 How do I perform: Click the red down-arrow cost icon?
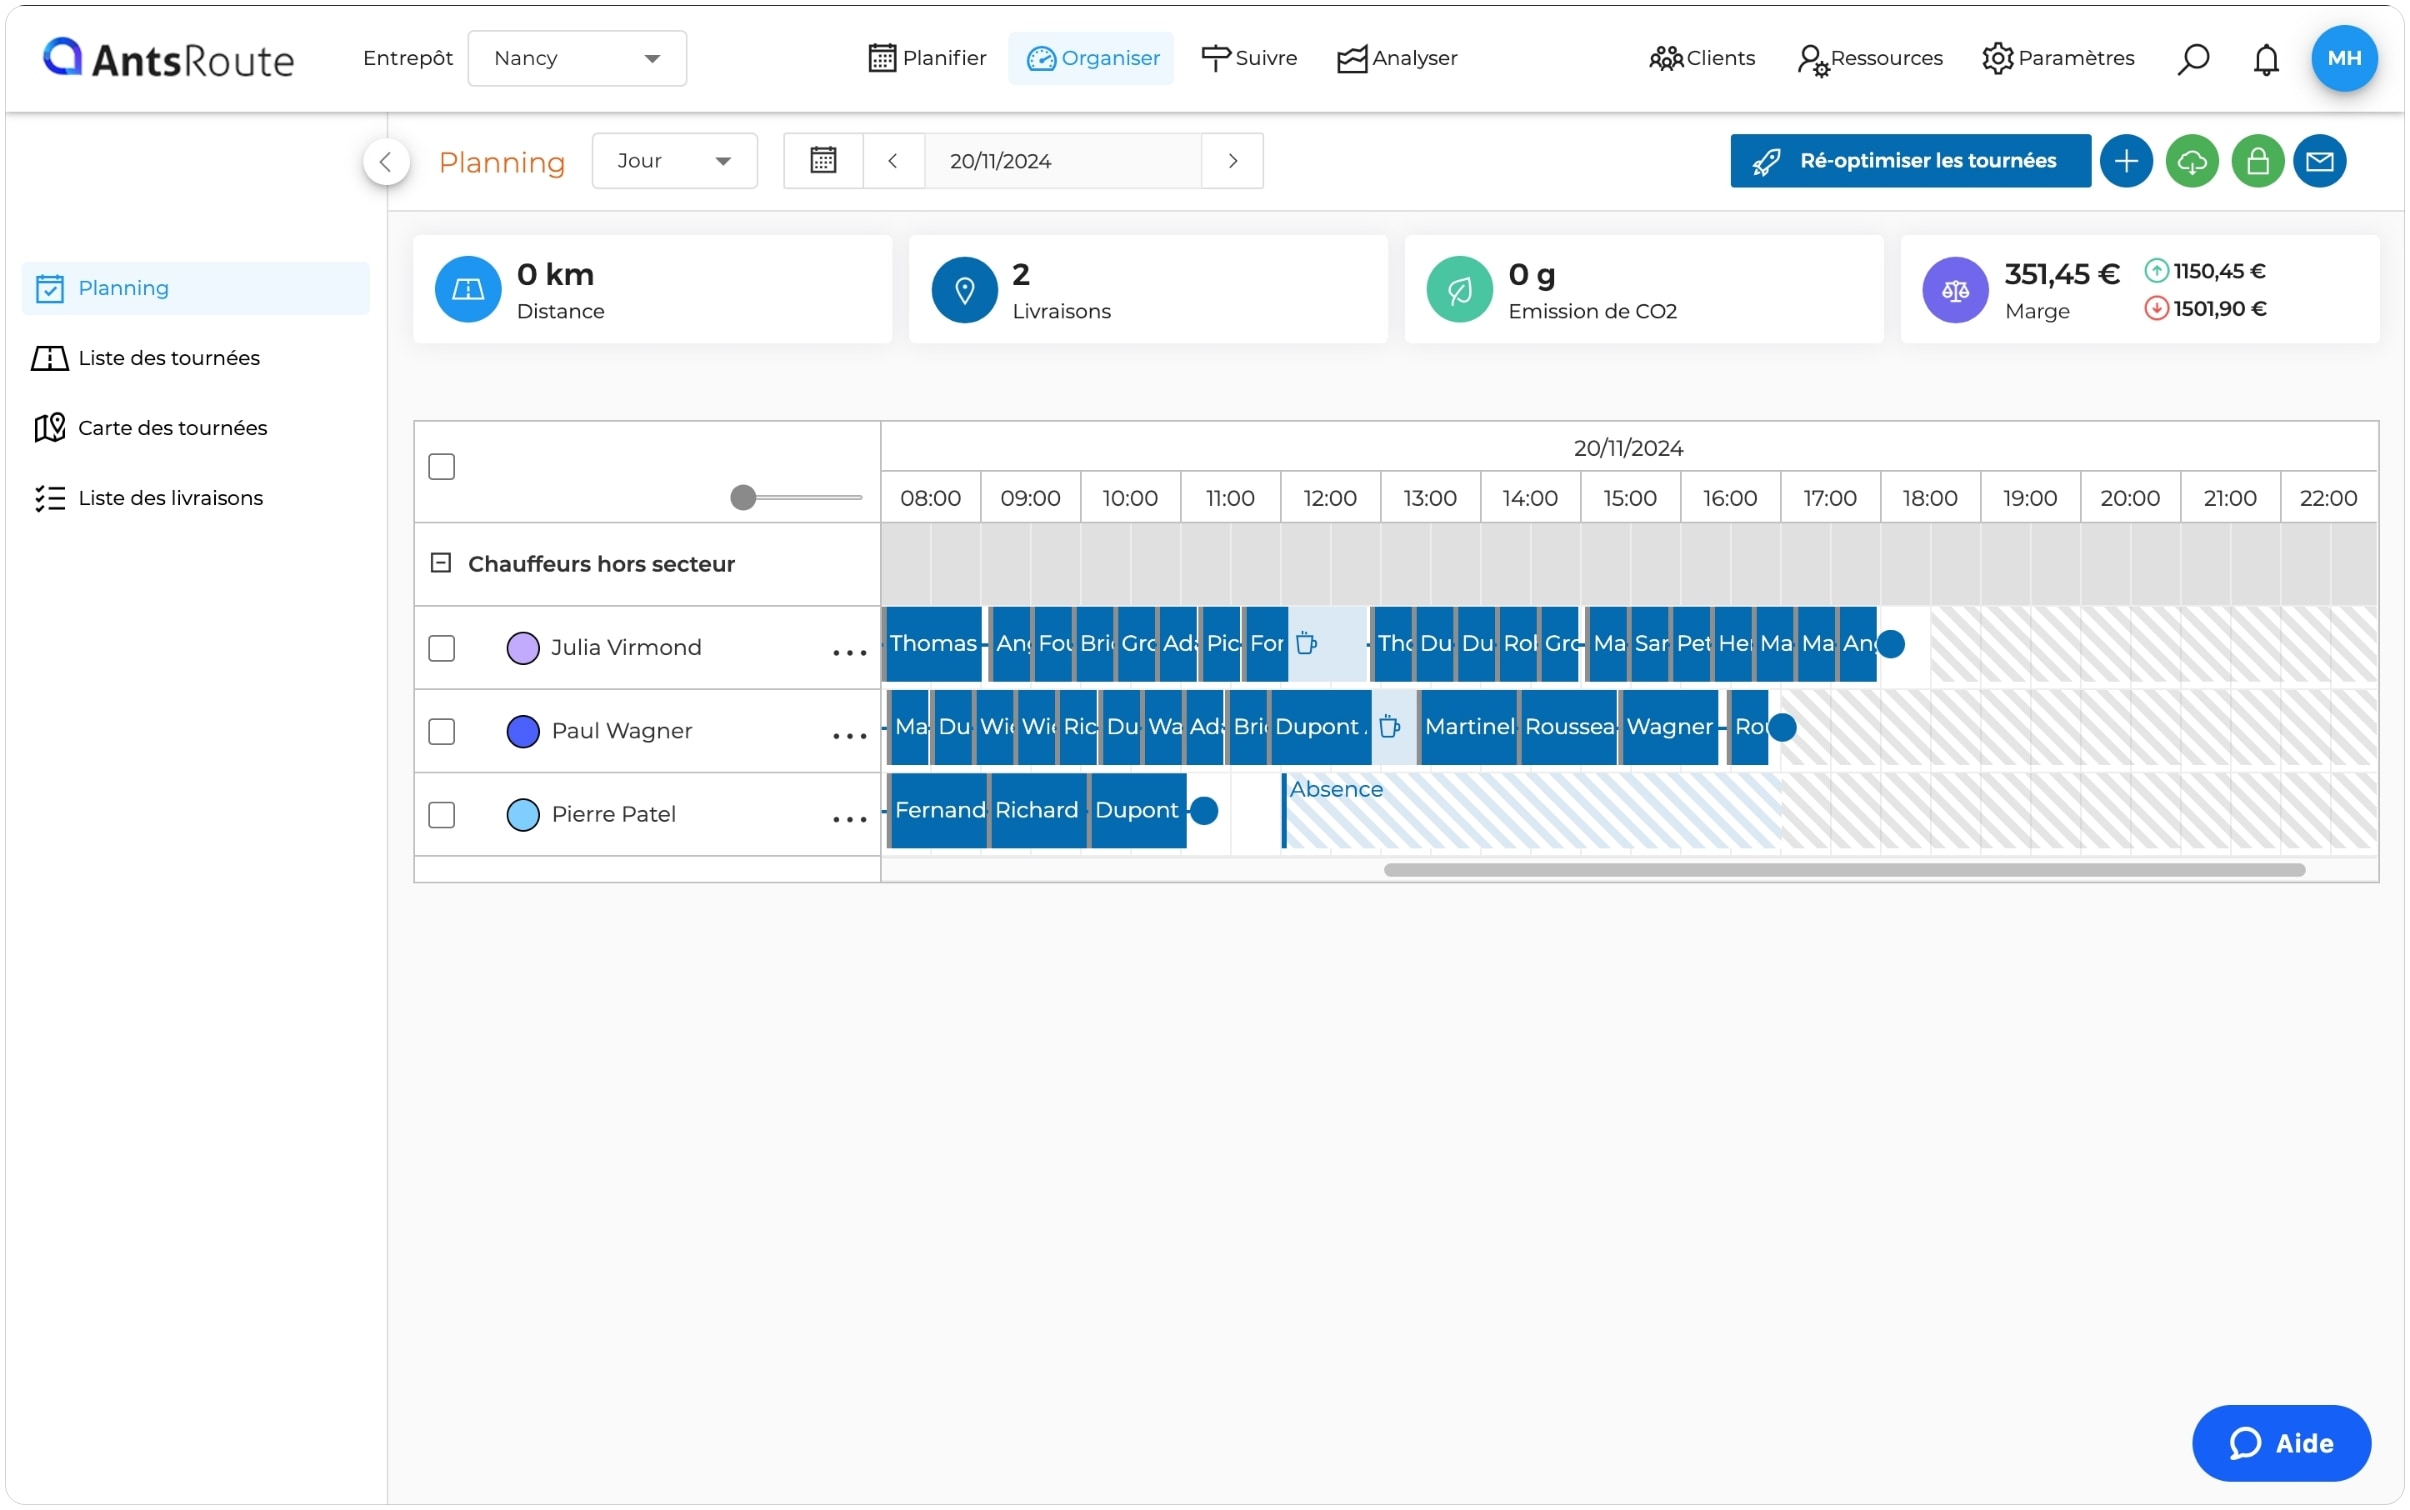2156,308
